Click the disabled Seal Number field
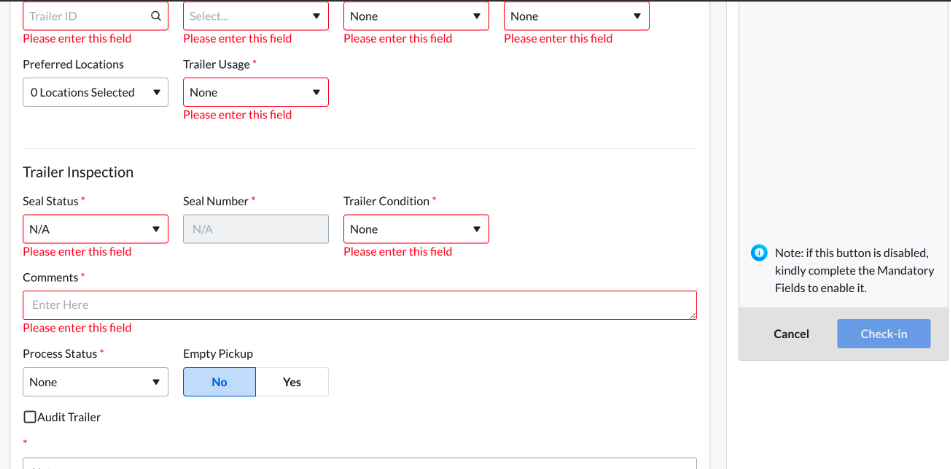This screenshot has height=469, width=951. pyautogui.click(x=255, y=229)
